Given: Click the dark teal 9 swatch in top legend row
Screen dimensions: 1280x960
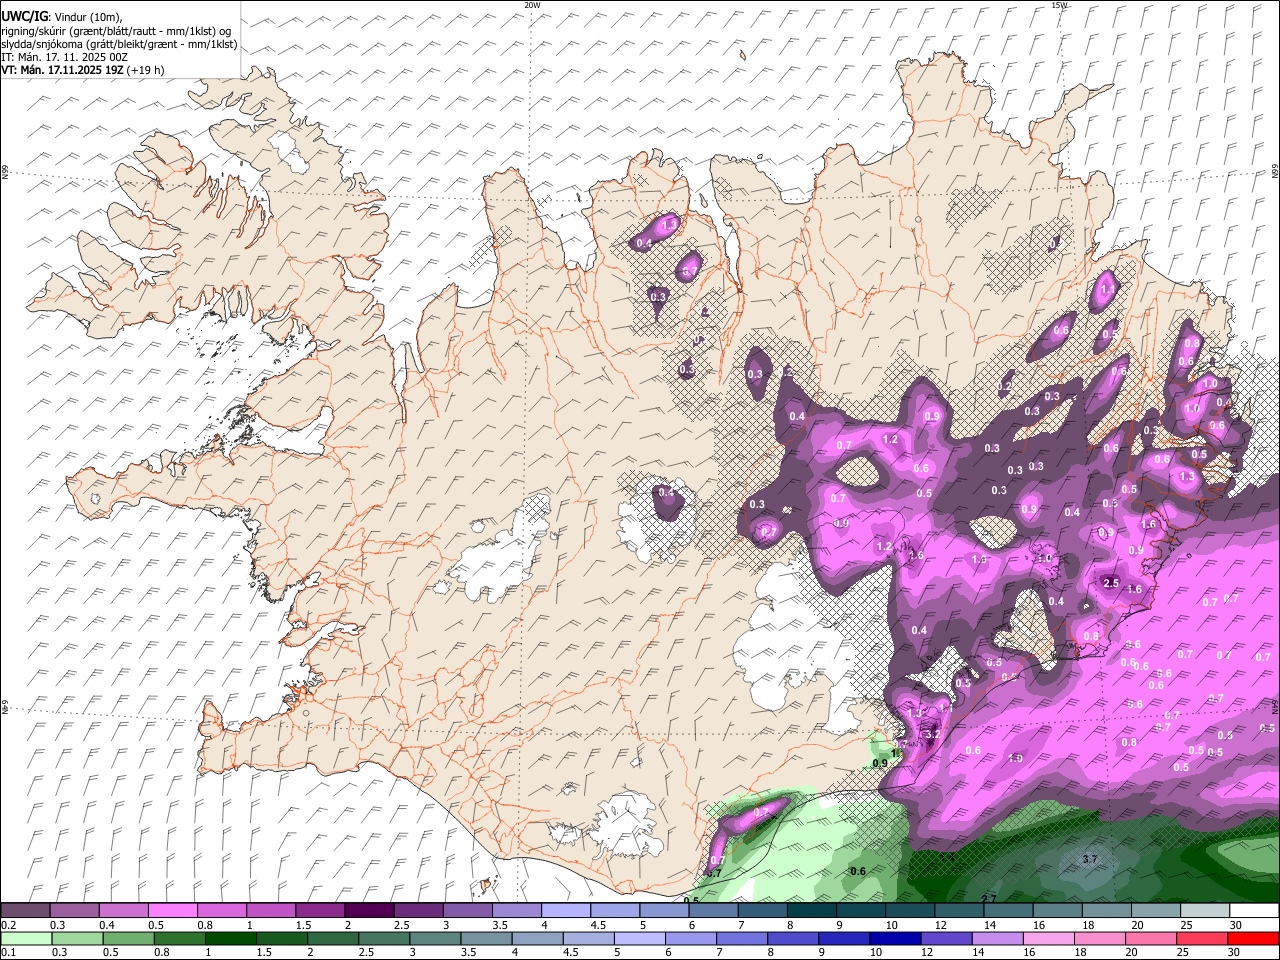Looking at the screenshot, I should point(861,911).
